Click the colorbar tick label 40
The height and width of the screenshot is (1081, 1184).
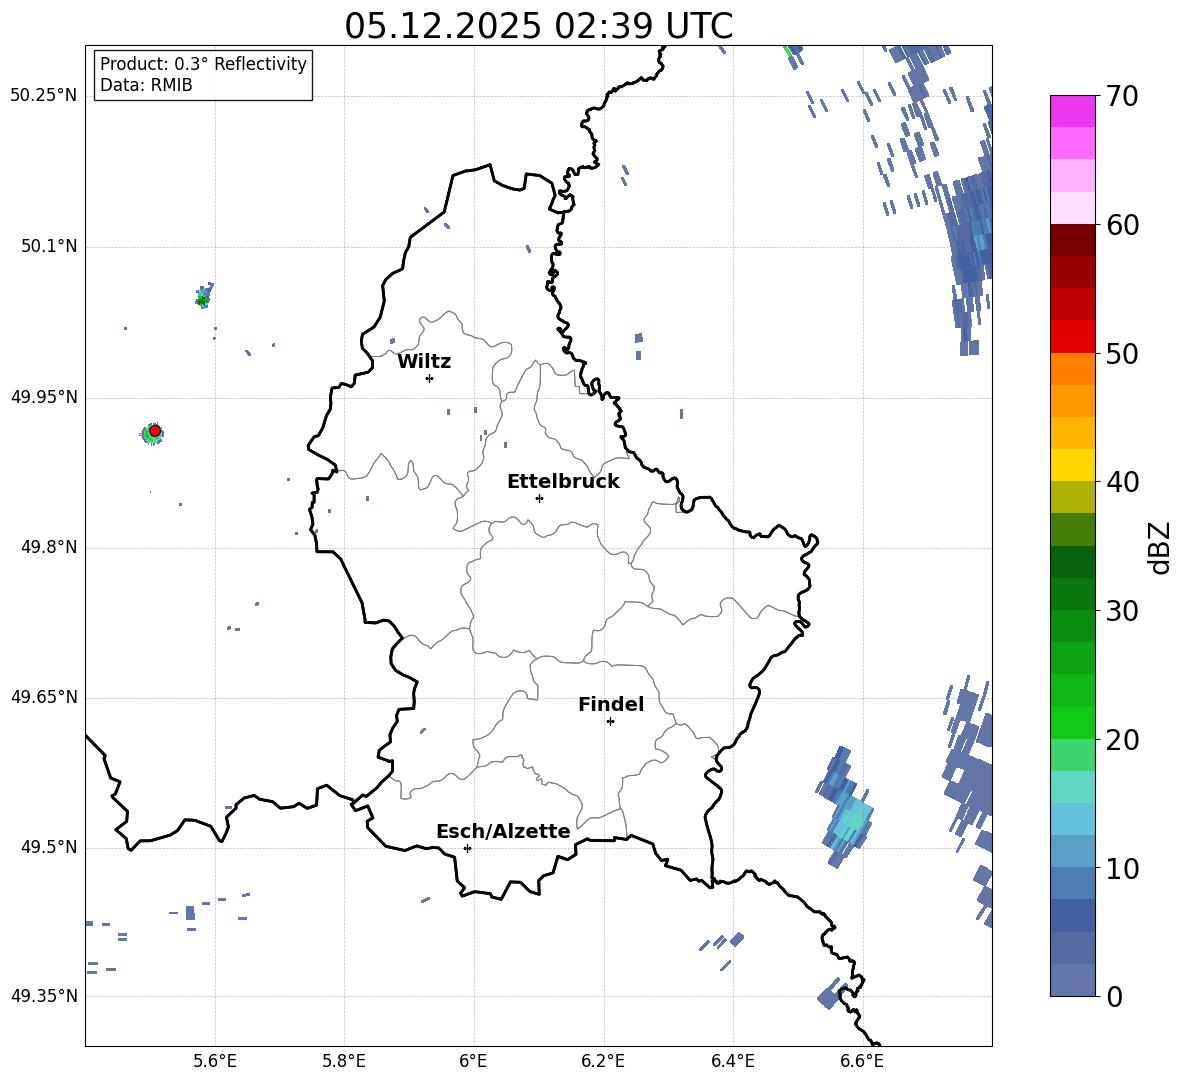click(x=1122, y=482)
